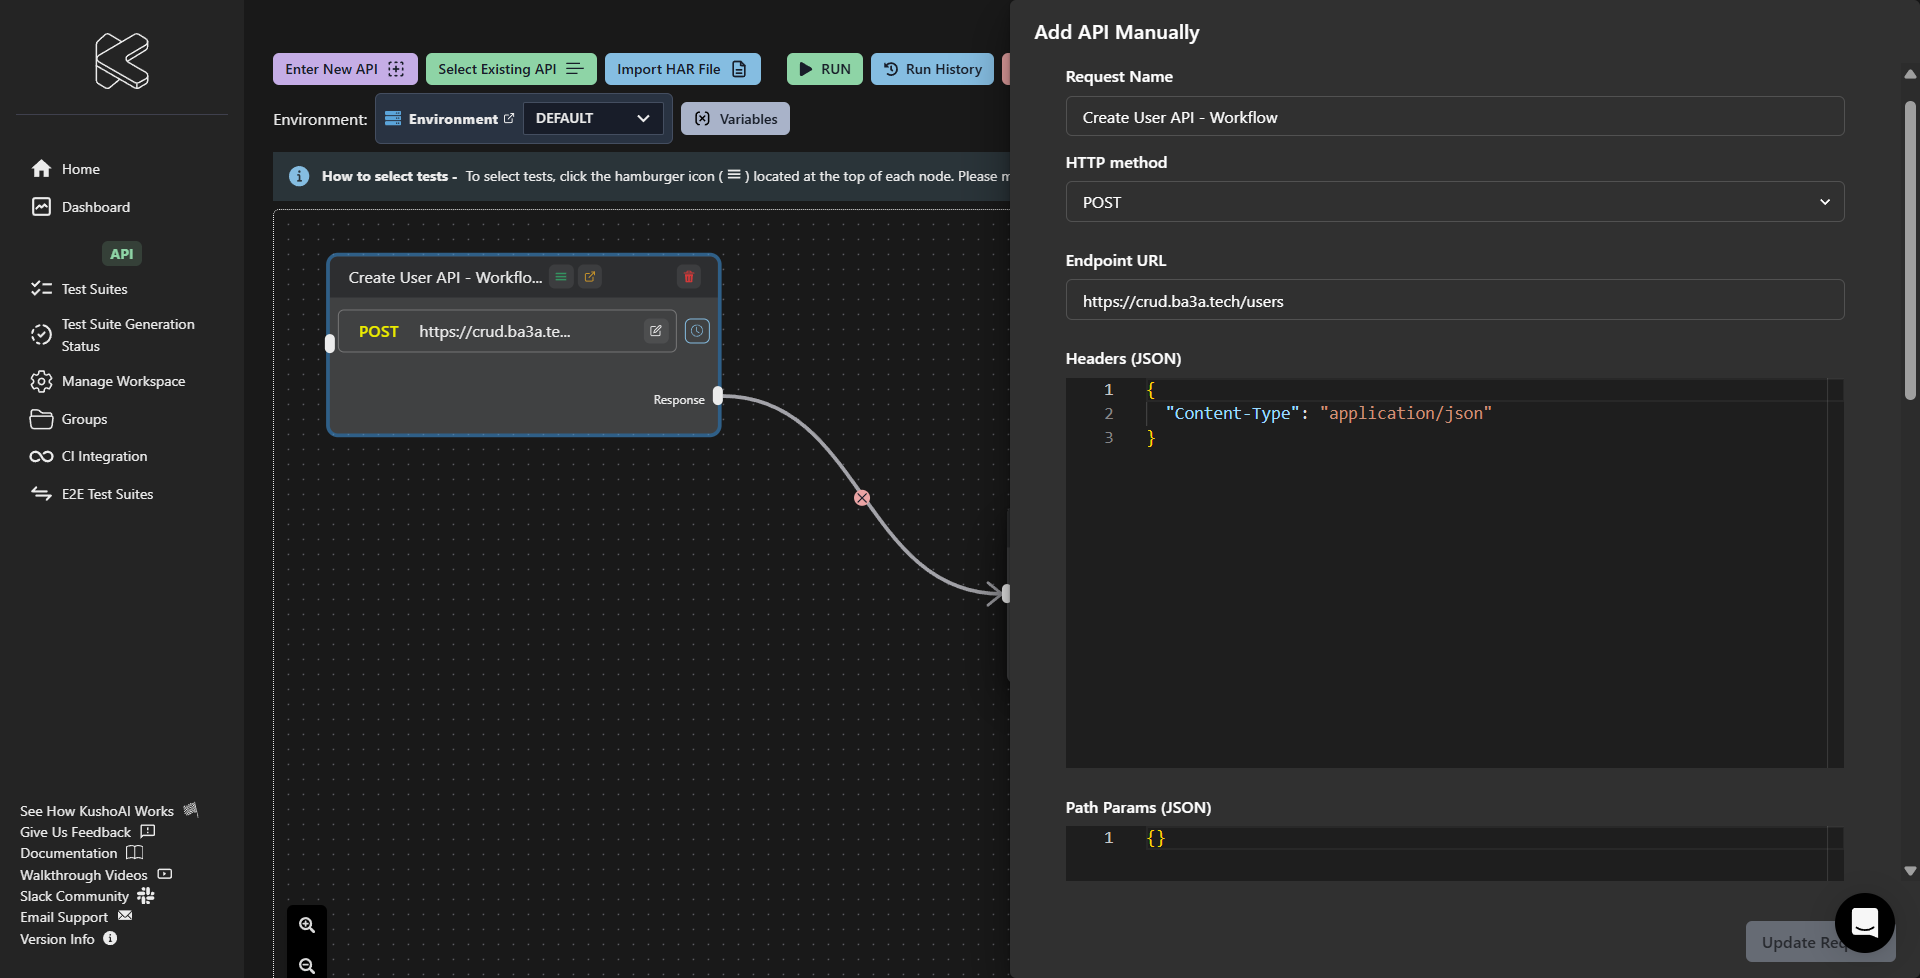This screenshot has height=978, width=1920.
Task: Open the chat support bubble
Action: coord(1864,922)
